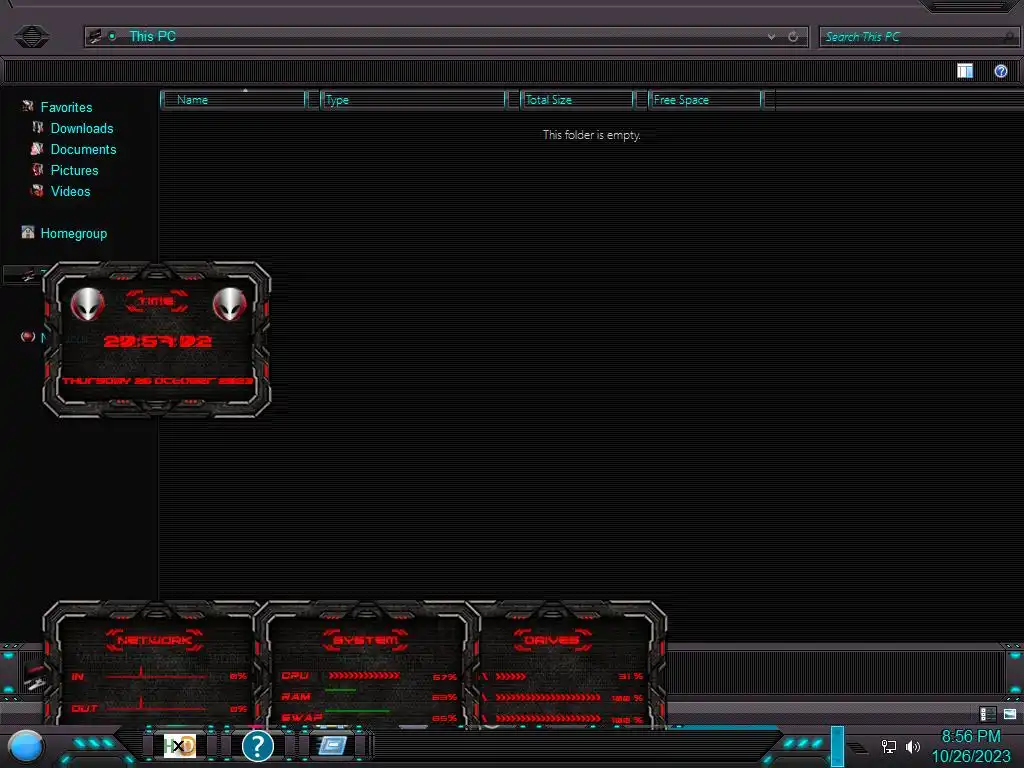Sort by the Total Size column header
Screen dimensions: 1024x768
[x=577, y=100]
